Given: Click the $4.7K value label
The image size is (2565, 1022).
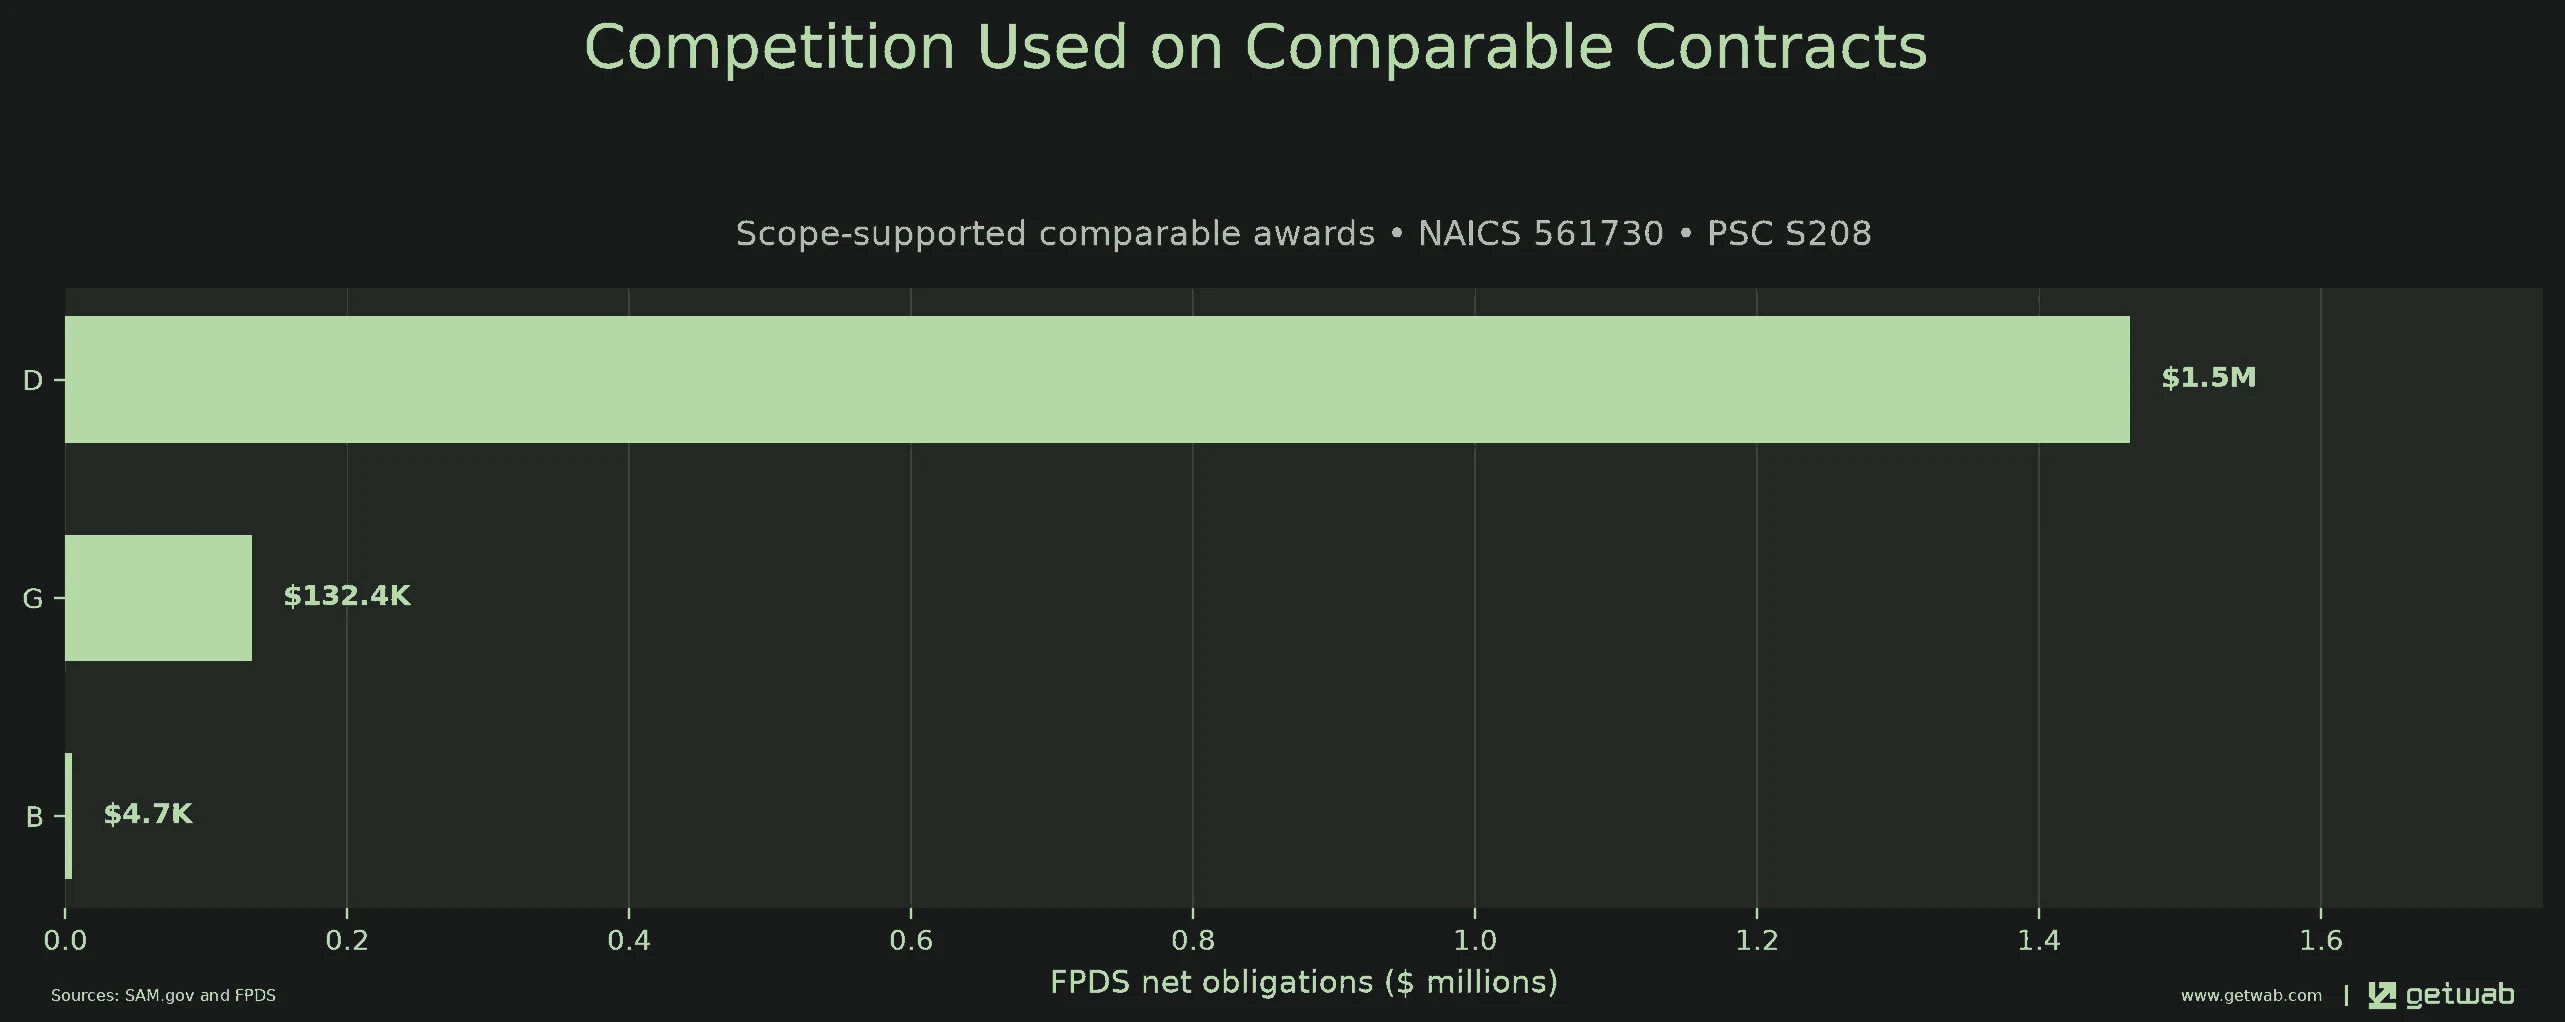Looking at the screenshot, I should point(148,814).
